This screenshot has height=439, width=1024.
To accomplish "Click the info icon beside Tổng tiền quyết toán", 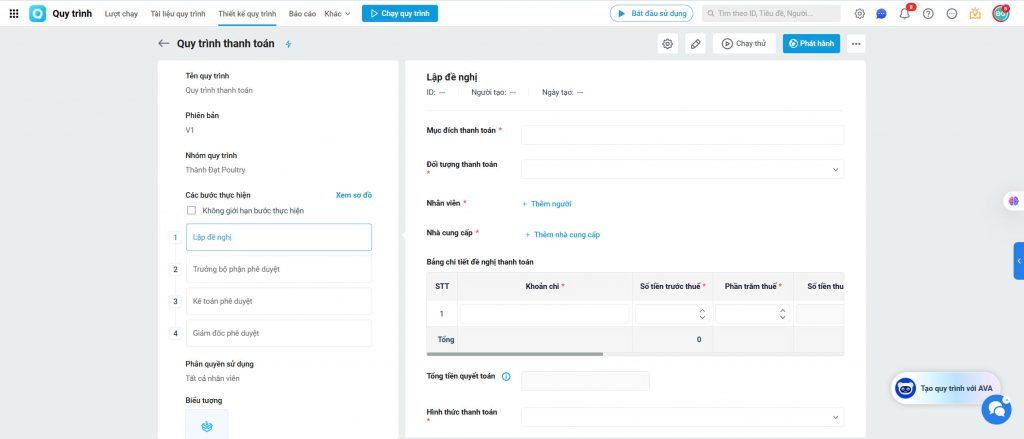I will 505,377.
